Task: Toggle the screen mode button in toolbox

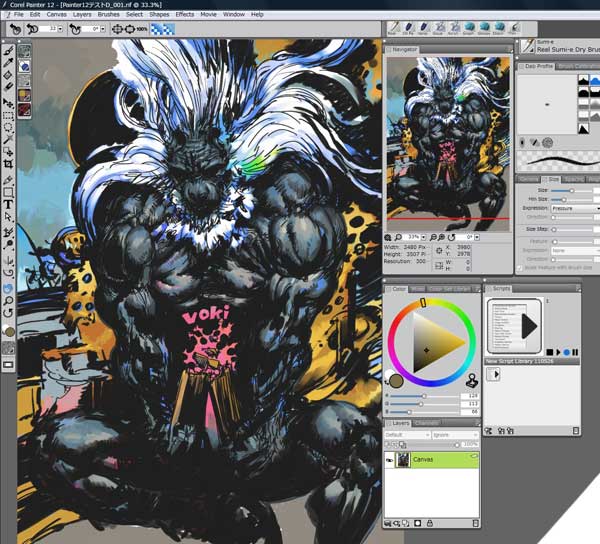Action: coord(8,365)
